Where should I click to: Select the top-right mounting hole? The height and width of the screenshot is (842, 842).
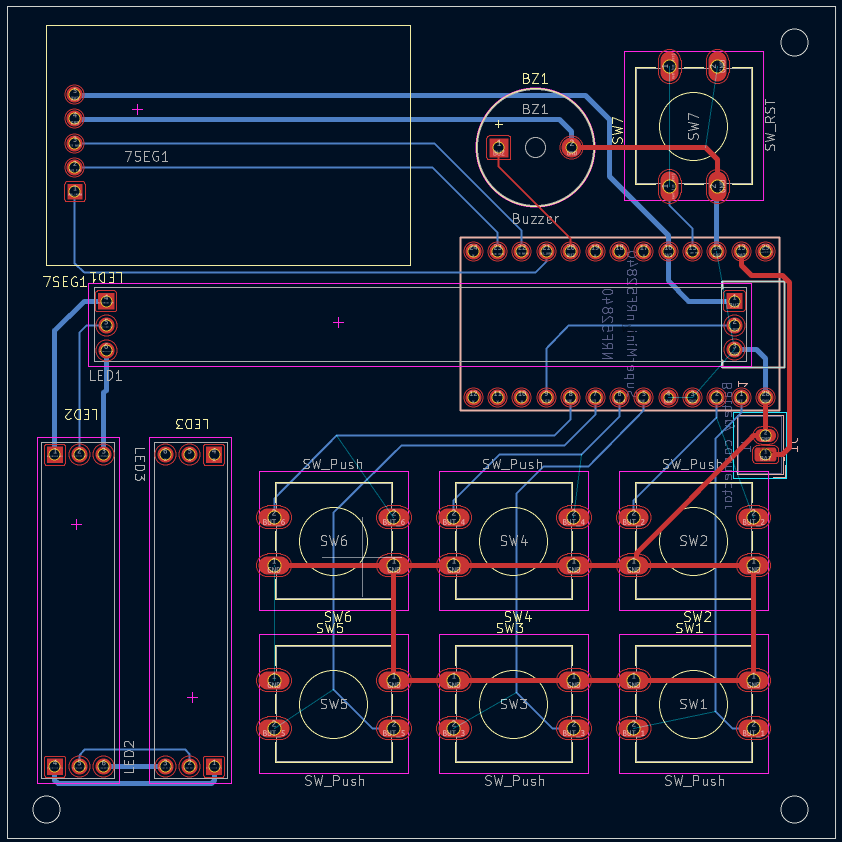[x=793, y=44]
